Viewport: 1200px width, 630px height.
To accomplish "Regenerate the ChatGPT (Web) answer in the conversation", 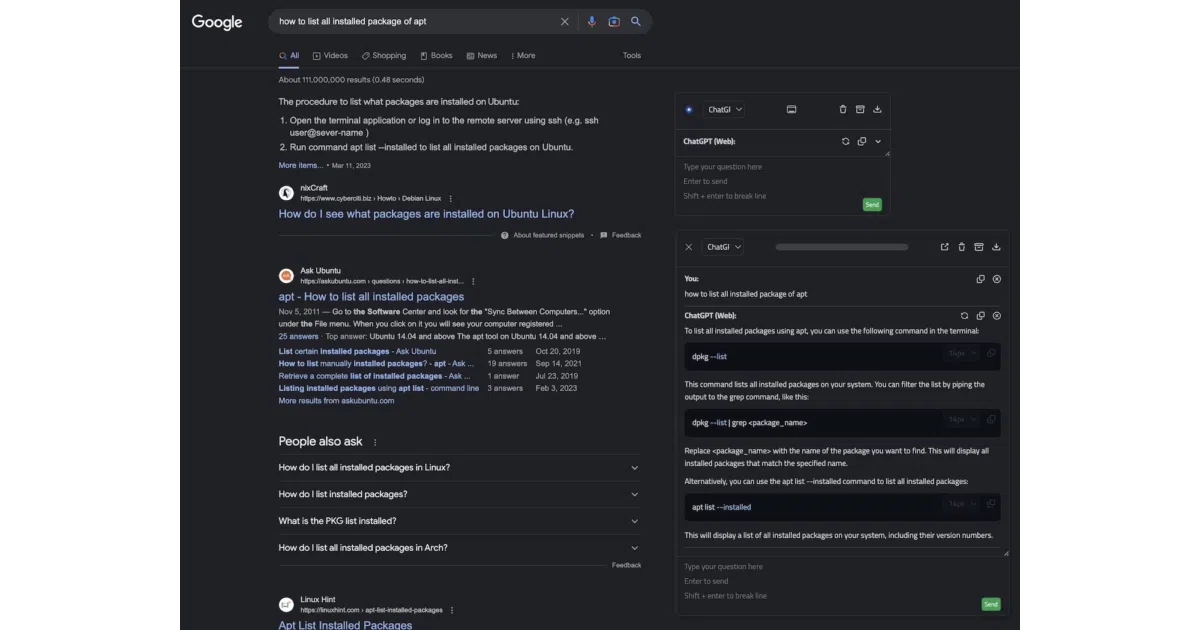I will pyautogui.click(x=964, y=315).
